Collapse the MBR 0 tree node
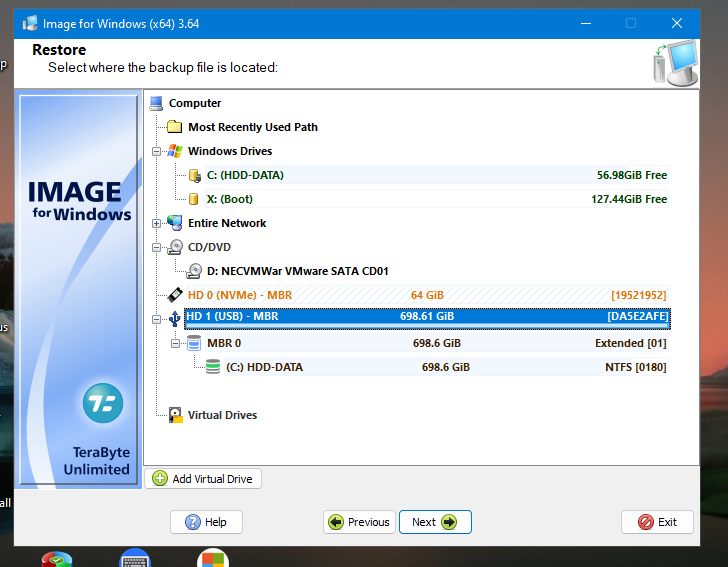The height and width of the screenshot is (567, 728). tap(175, 344)
